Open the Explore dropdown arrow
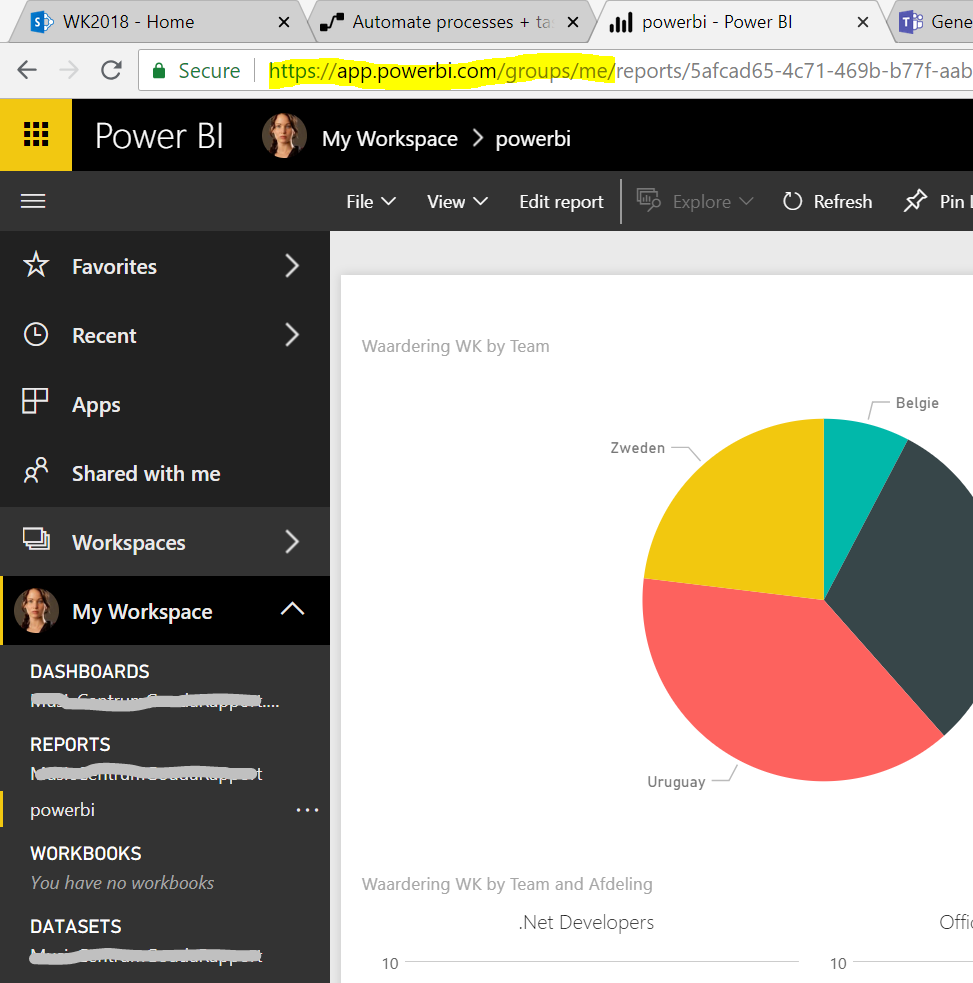This screenshot has width=973, height=983. click(x=746, y=201)
